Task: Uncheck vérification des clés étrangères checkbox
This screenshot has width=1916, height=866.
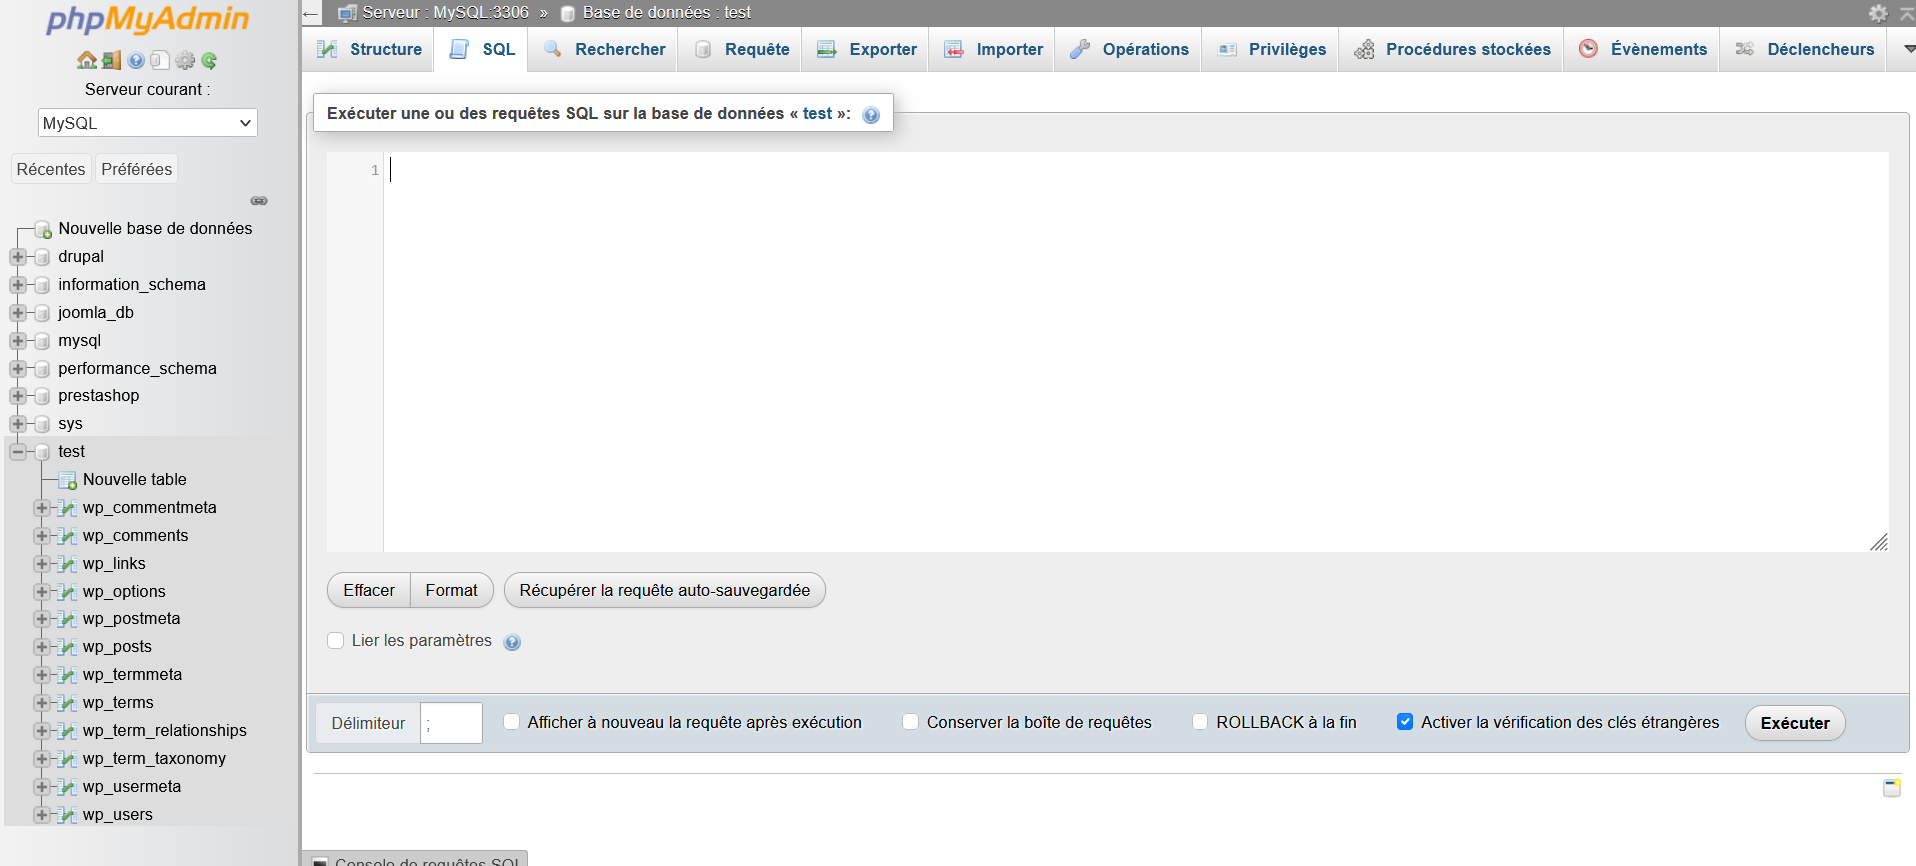Action: click(x=1405, y=722)
